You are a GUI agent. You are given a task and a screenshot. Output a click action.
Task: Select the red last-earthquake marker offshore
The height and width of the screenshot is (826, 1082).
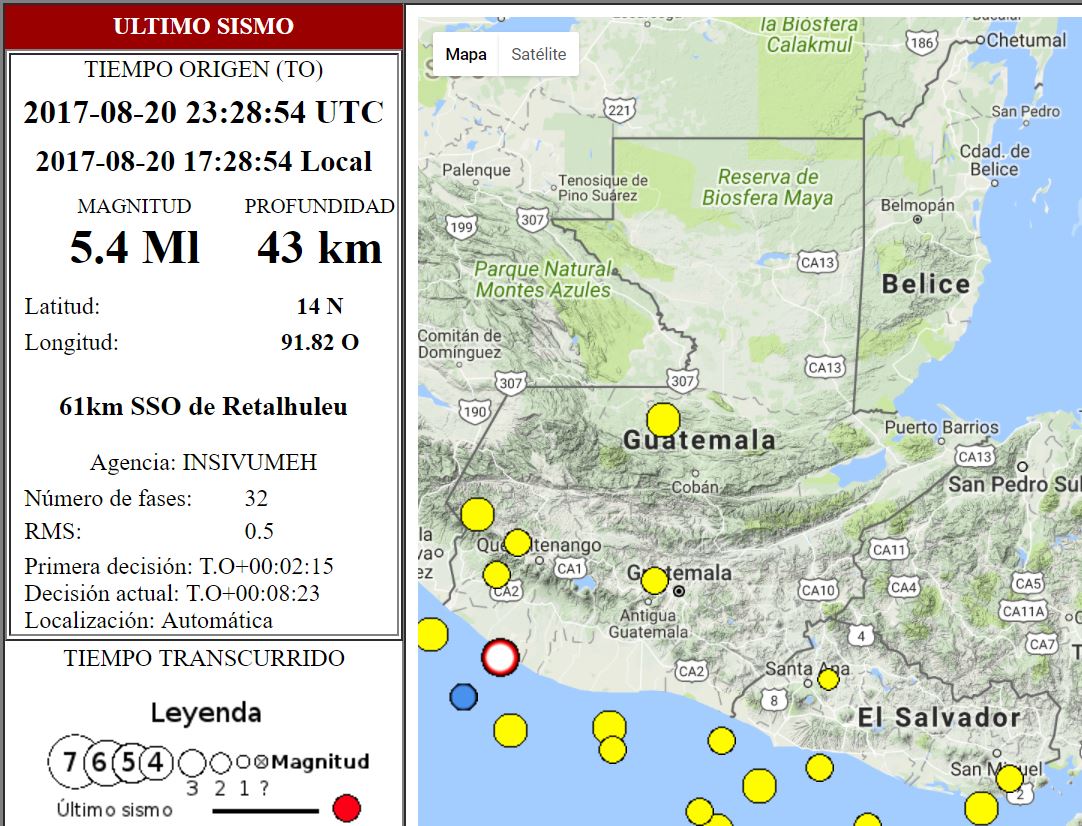pos(499,658)
